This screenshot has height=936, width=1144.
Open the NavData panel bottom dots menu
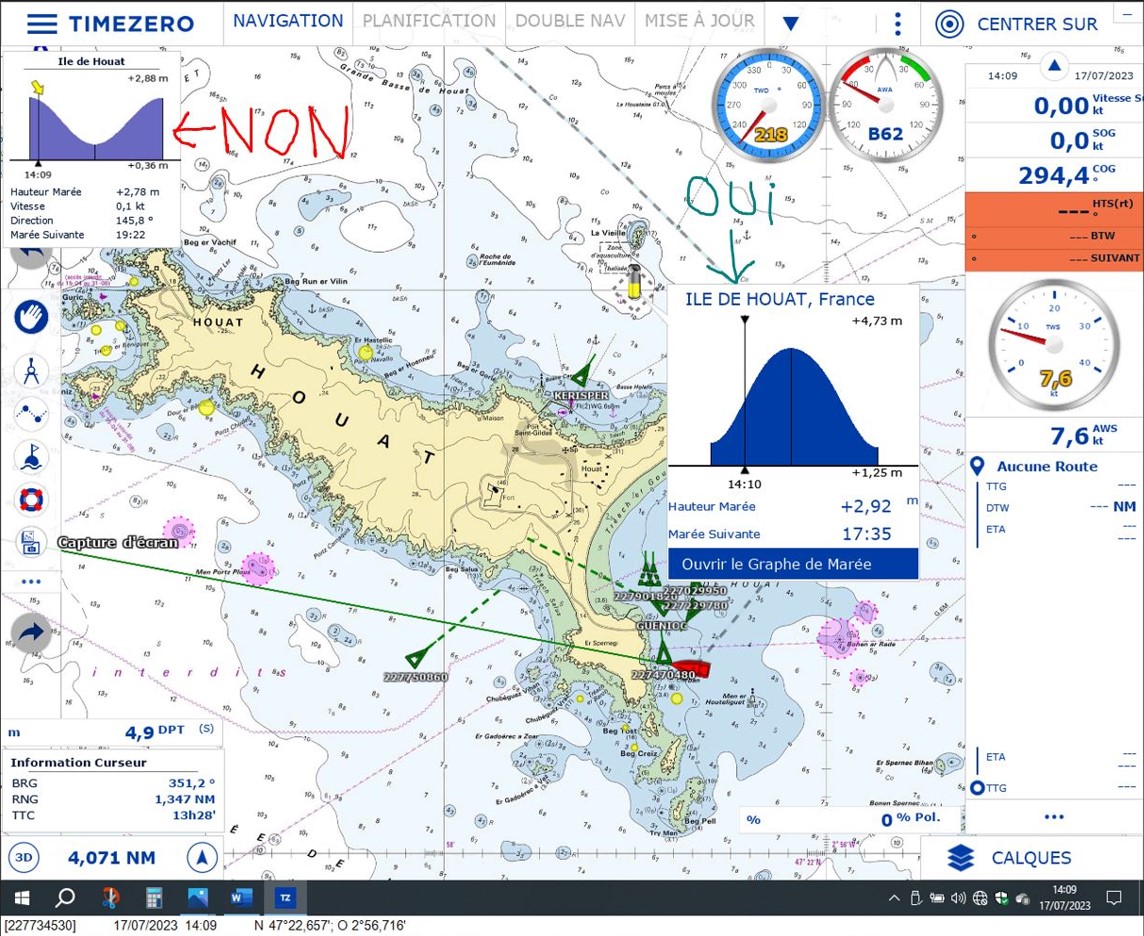click(1054, 816)
